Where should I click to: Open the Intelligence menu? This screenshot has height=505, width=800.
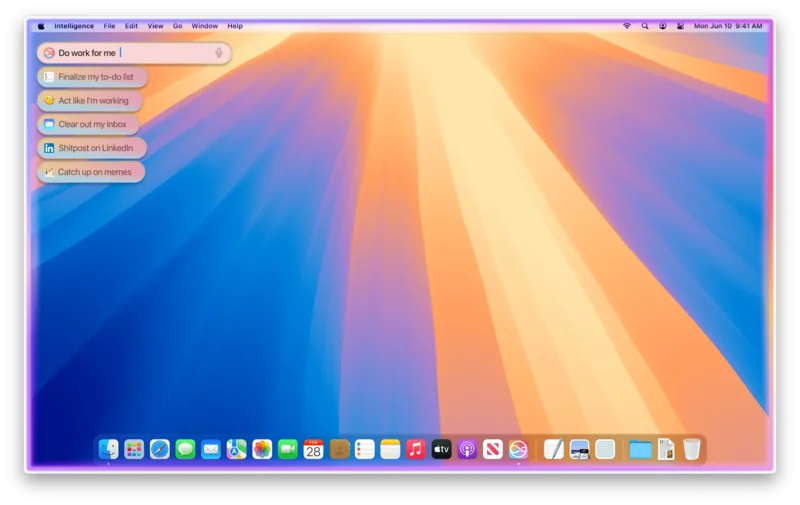74,26
